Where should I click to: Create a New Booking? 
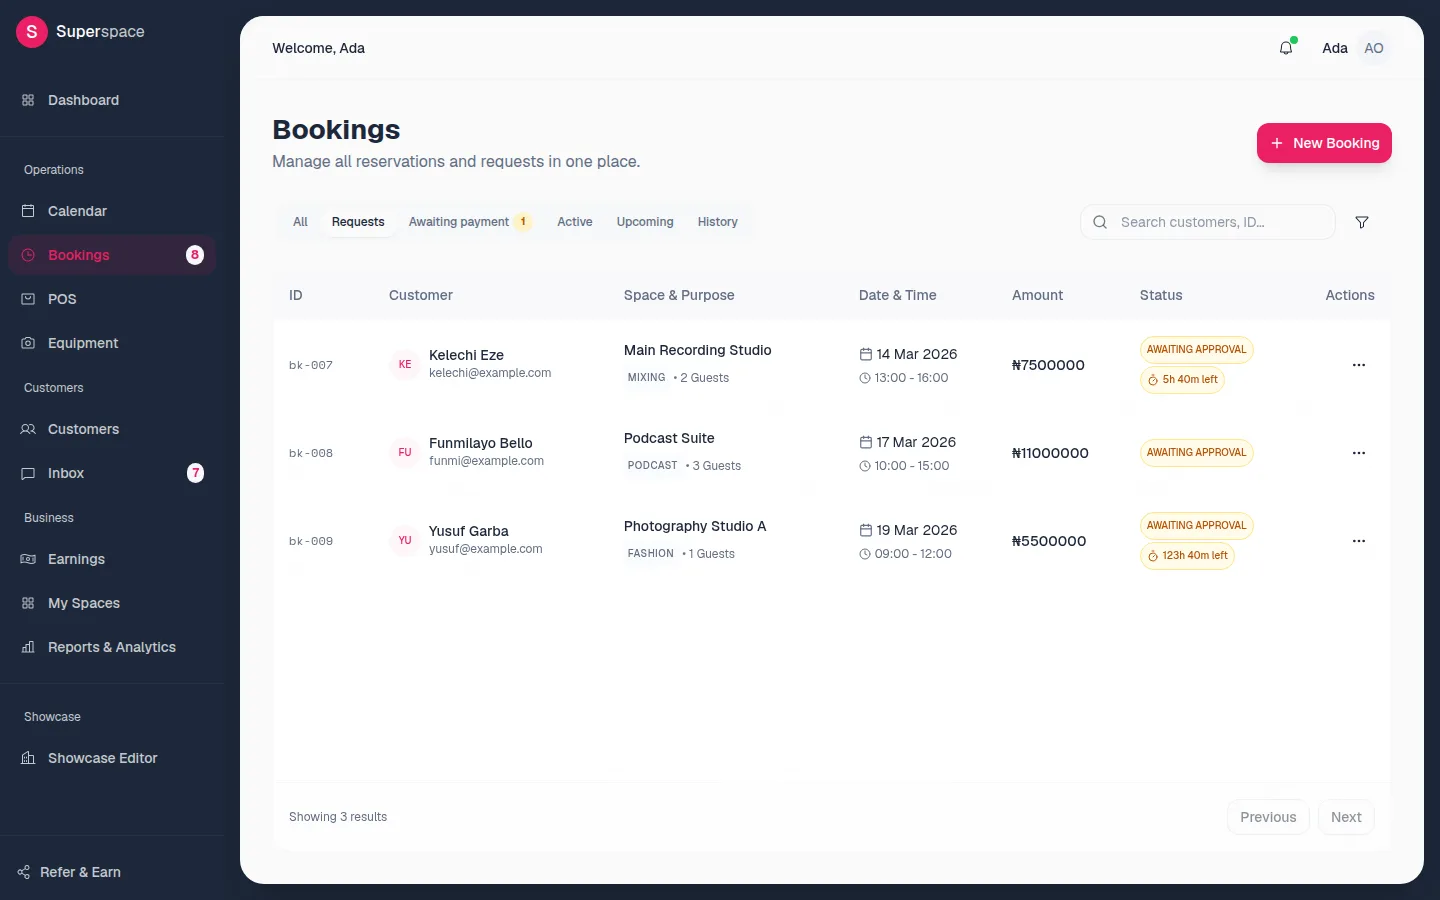click(x=1324, y=143)
